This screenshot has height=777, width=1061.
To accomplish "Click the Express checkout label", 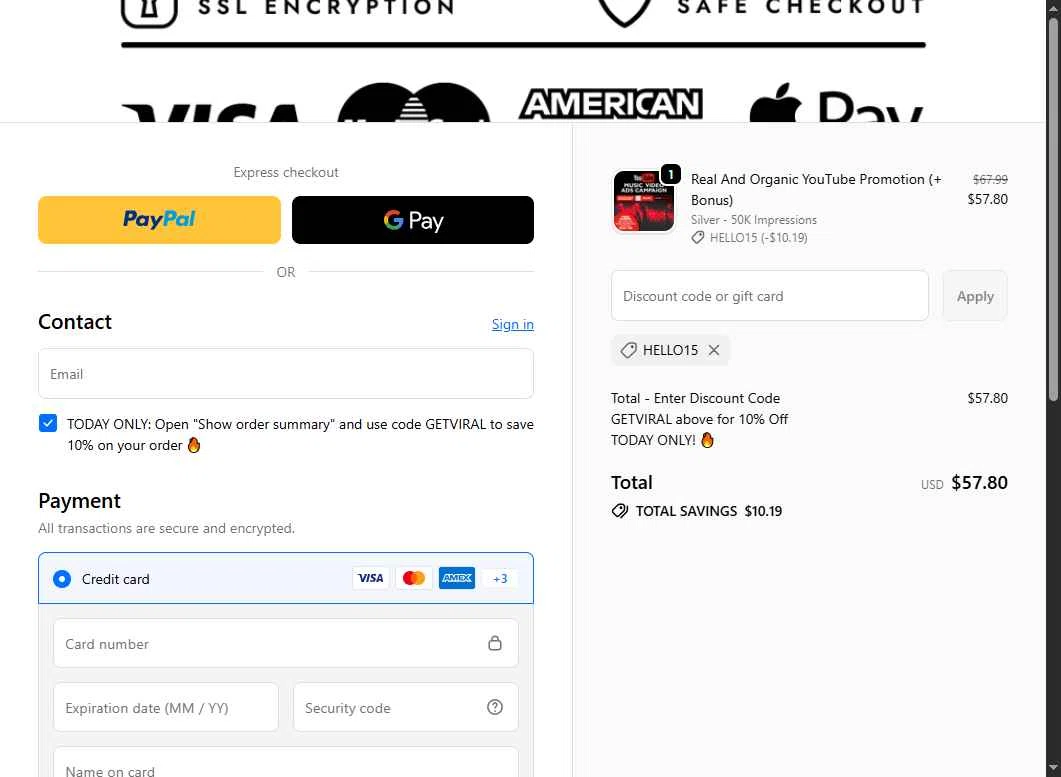I will [x=286, y=173].
